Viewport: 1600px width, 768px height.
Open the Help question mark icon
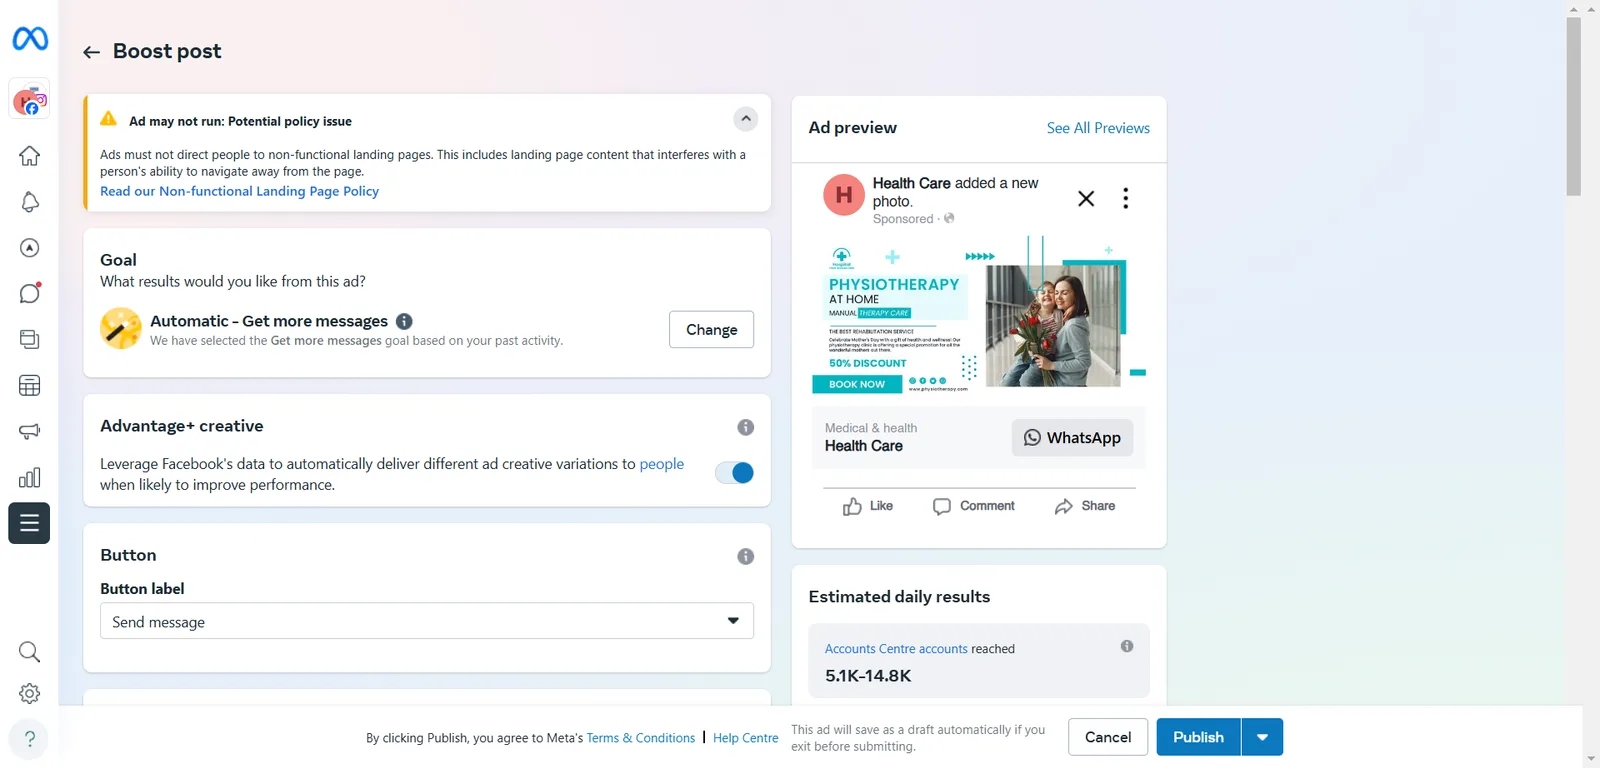coord(30,739)
